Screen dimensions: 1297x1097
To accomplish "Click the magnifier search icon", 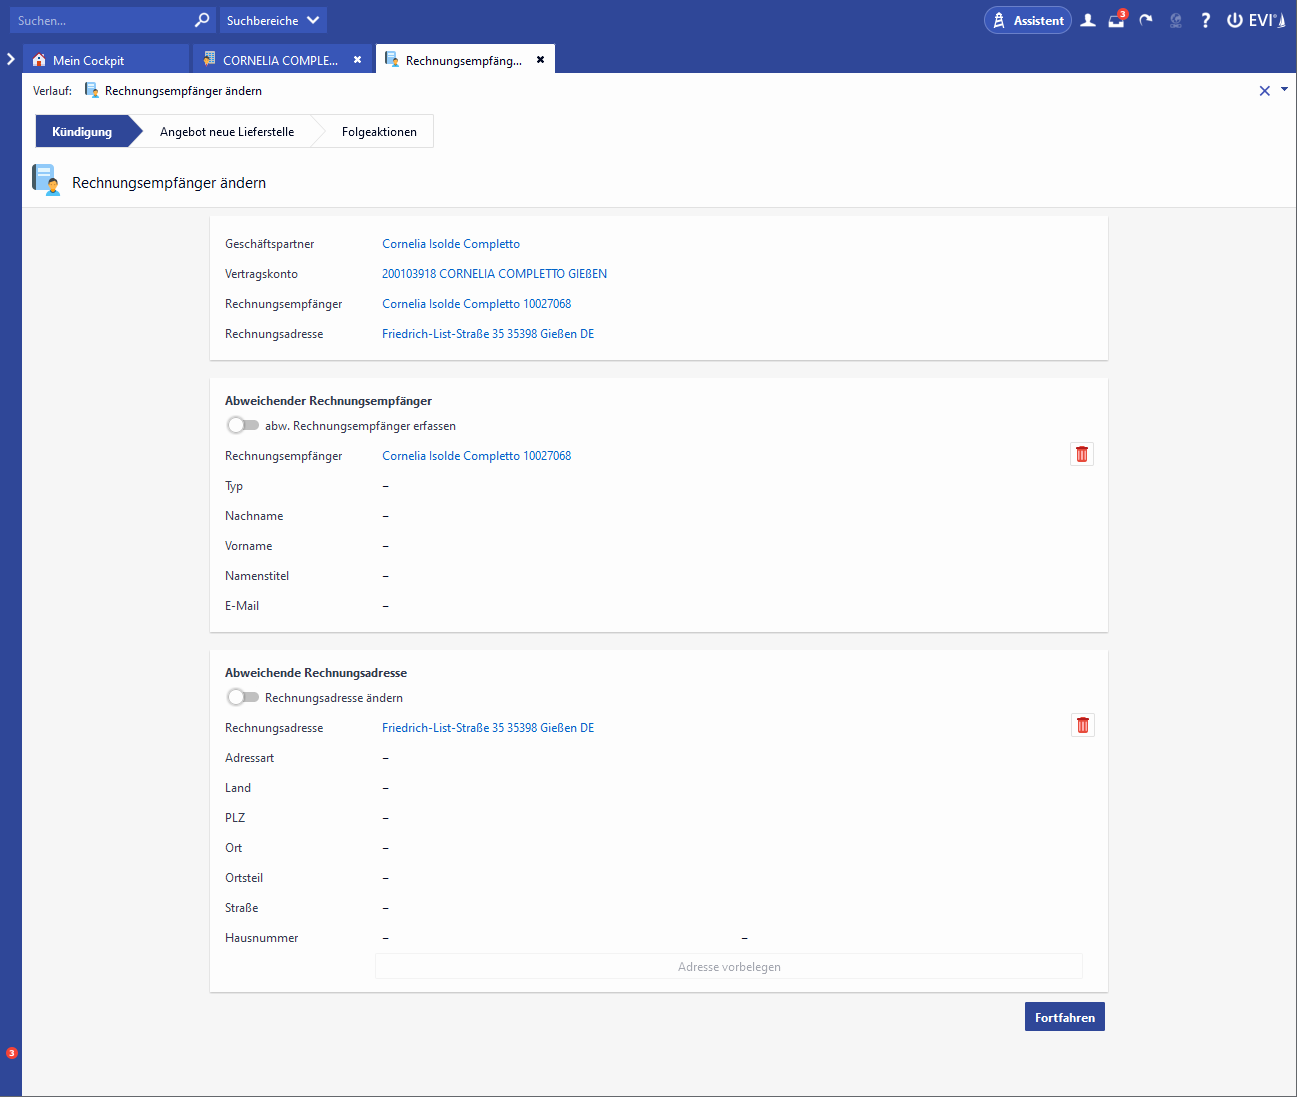I will (202, 20).
